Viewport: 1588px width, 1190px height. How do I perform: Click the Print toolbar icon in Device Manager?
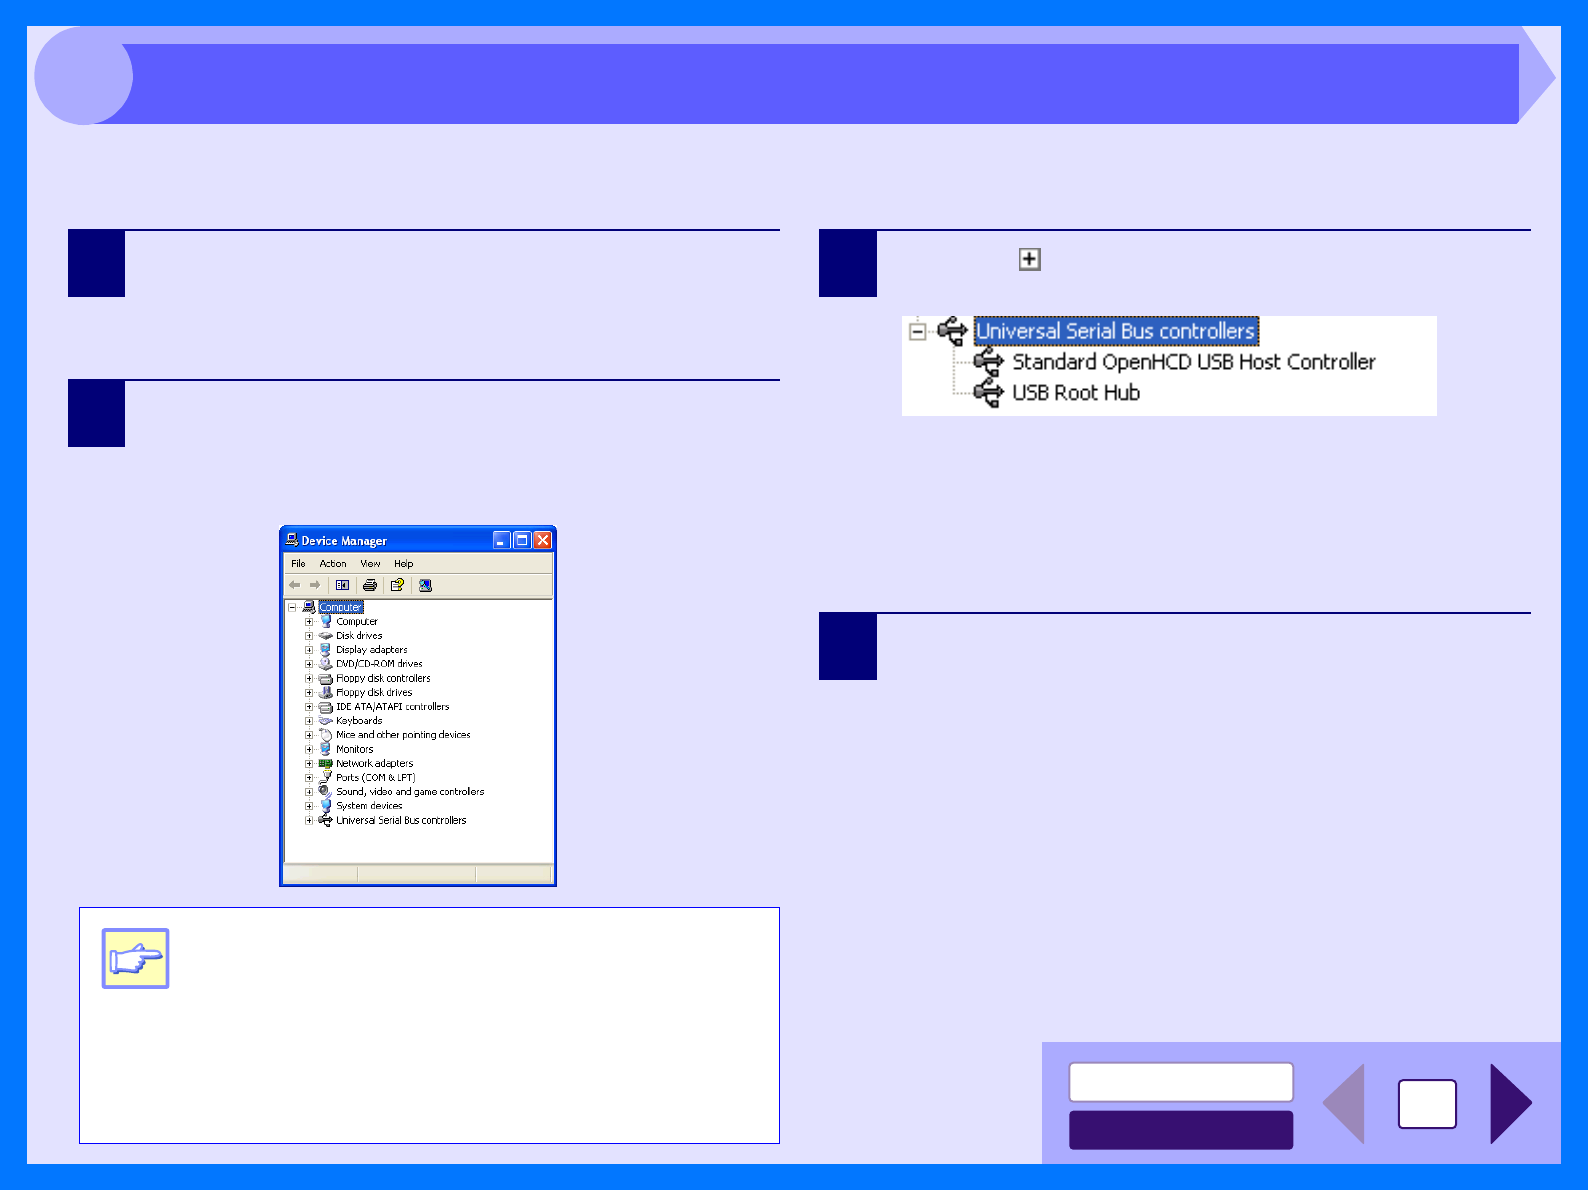tap(369, 585)
